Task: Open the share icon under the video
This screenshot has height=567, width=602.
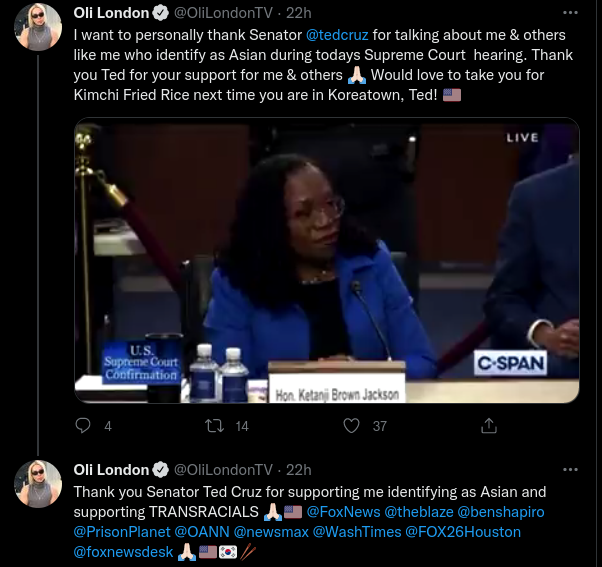Action: 489,425
